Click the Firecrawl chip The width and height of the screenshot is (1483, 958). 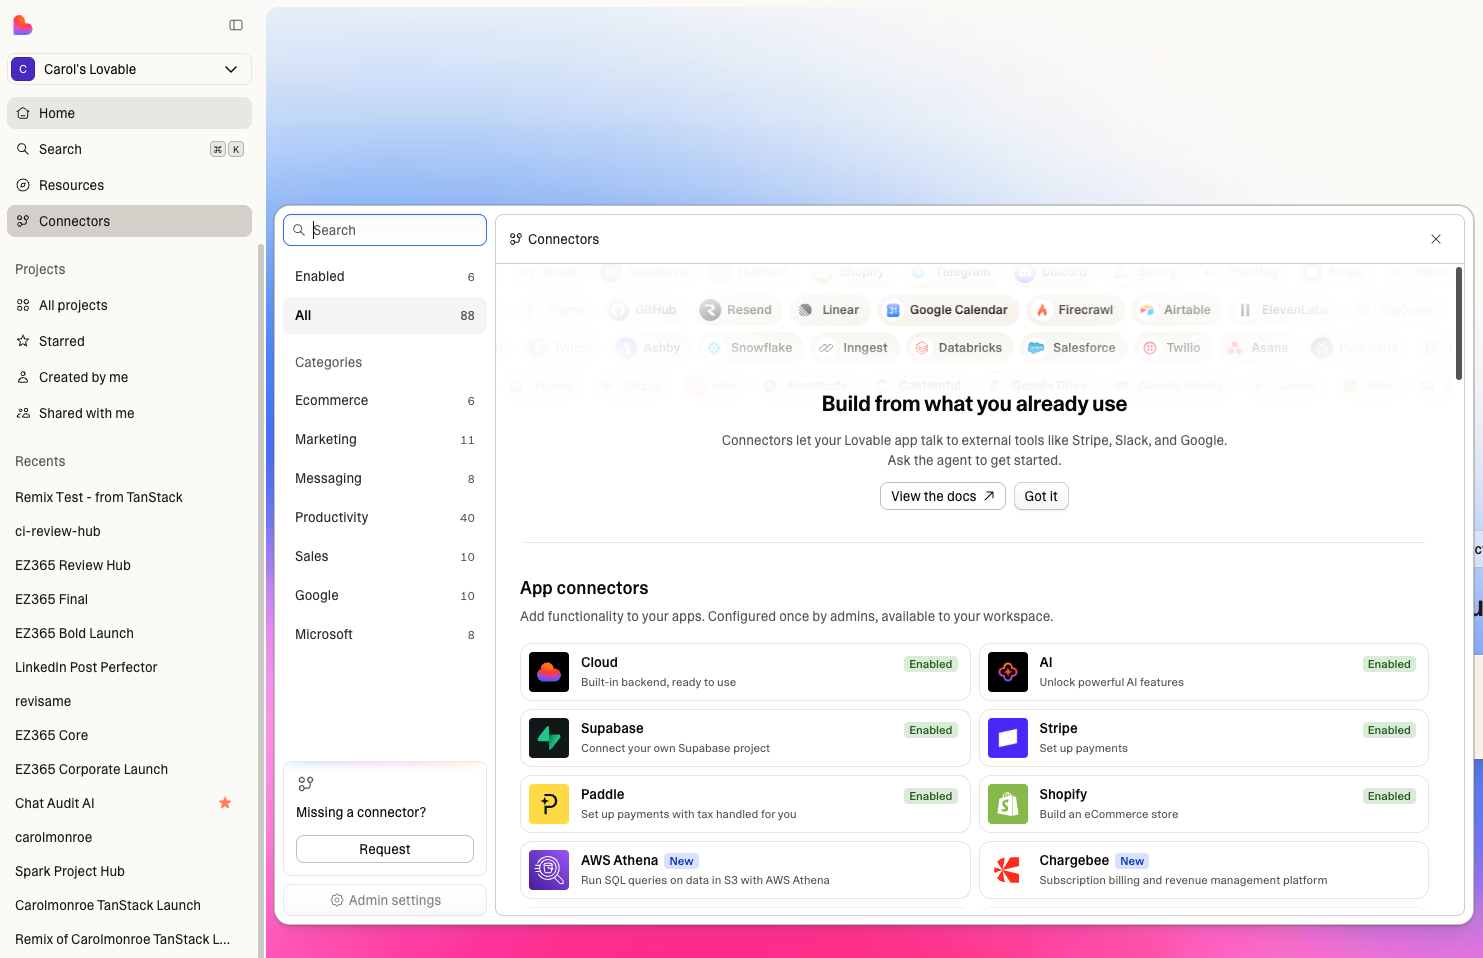1075,310
